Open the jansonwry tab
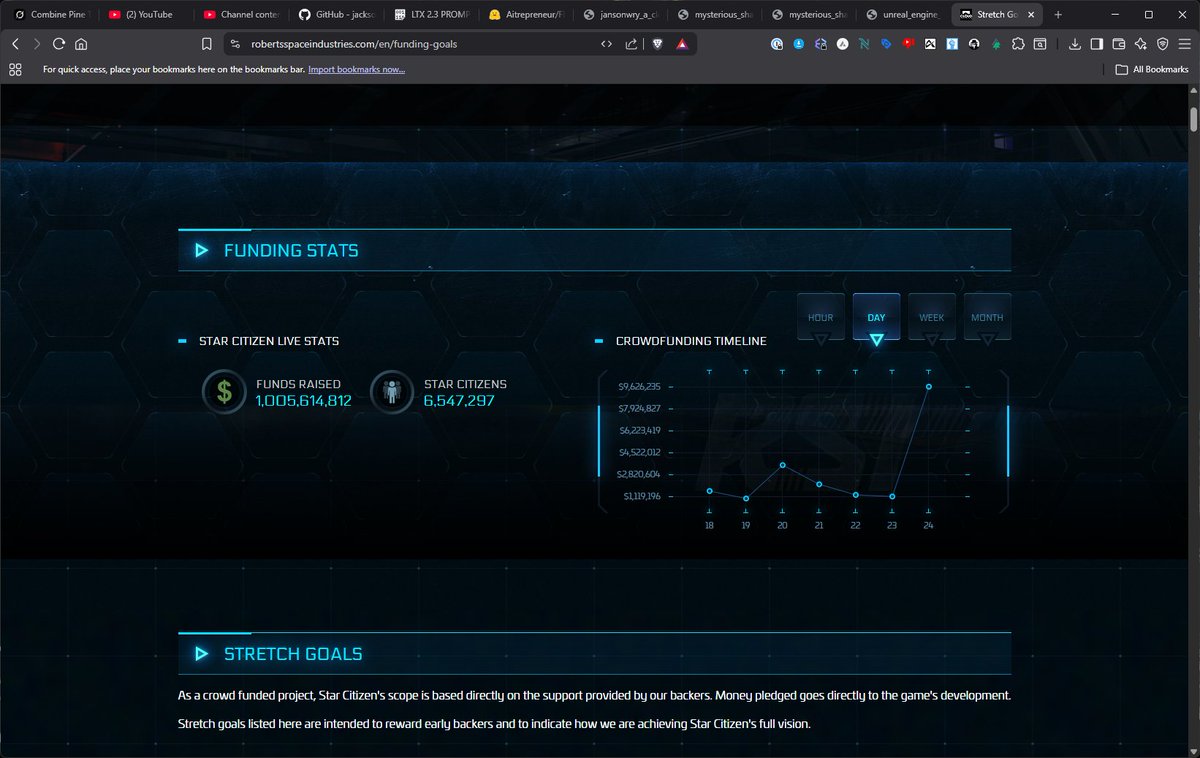The height and width of the screenshot is (758, 1200). tap(618, 14)
